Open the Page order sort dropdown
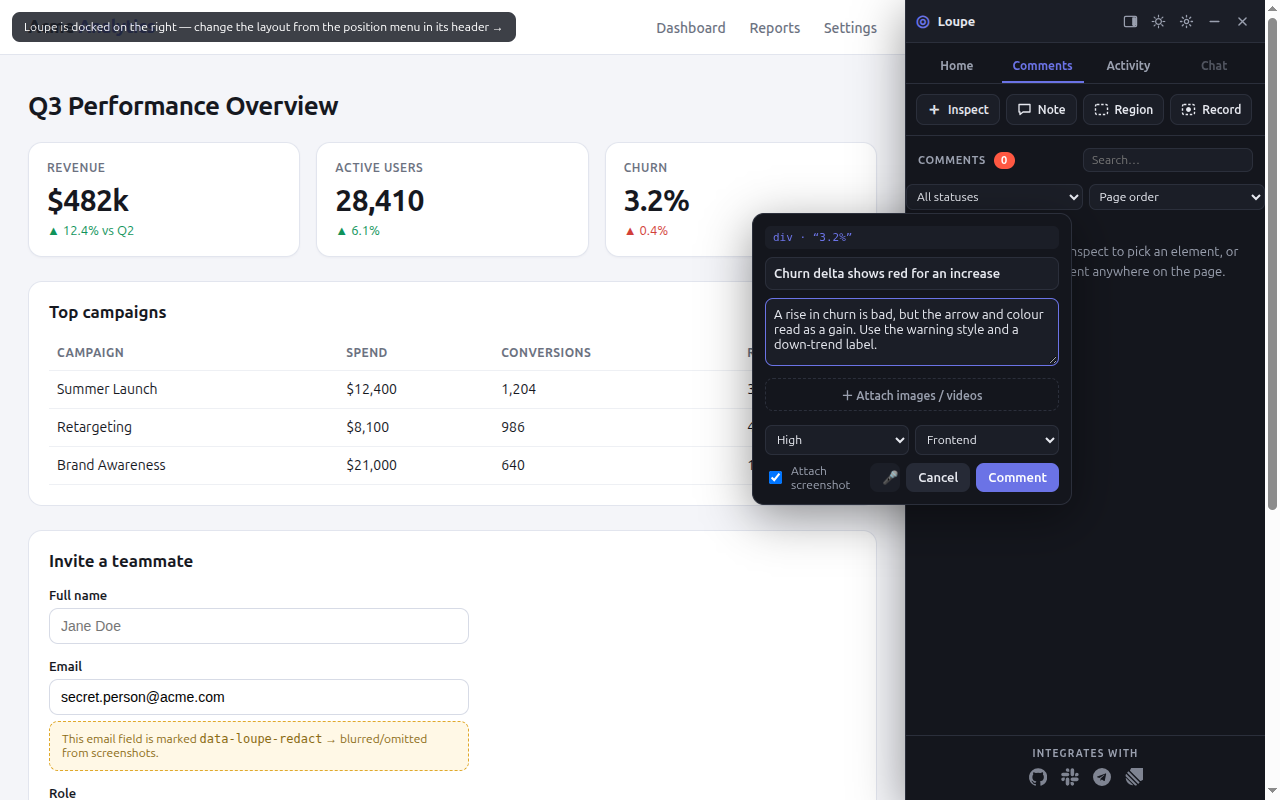The width and height of the screenshot is (1280, 800). click(x=1177, y=197)
